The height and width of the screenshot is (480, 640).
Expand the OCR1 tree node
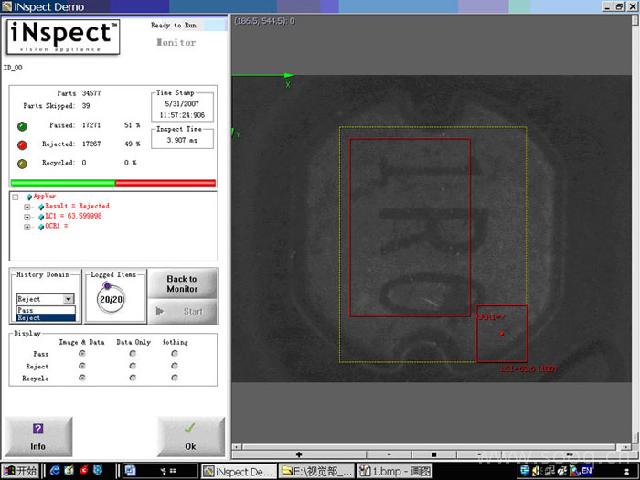pos(27,227)
